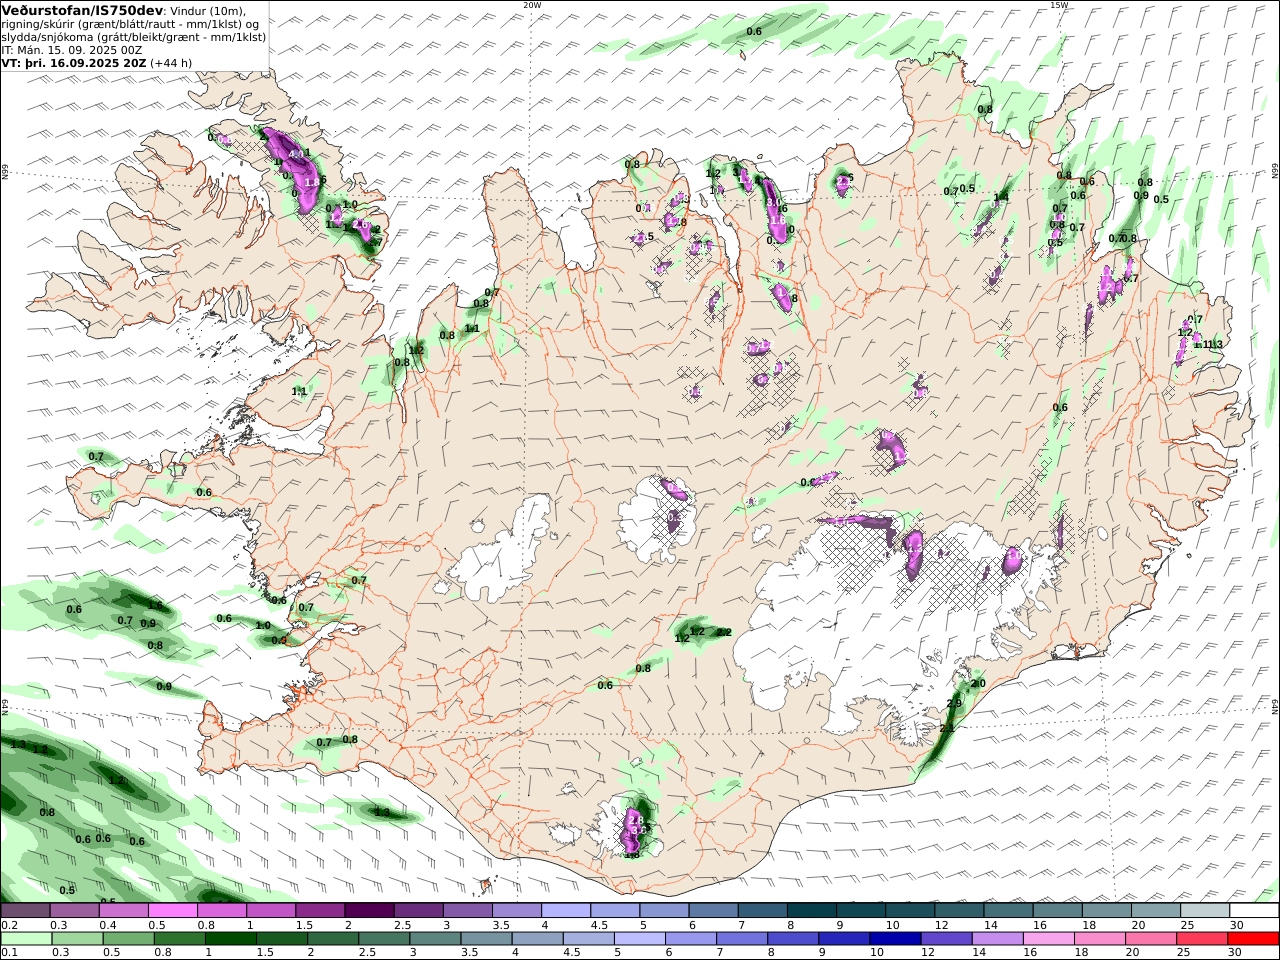1280x960 pixels.
Task: Click the bright red swatch above 30
Action: pos(1252,939)
